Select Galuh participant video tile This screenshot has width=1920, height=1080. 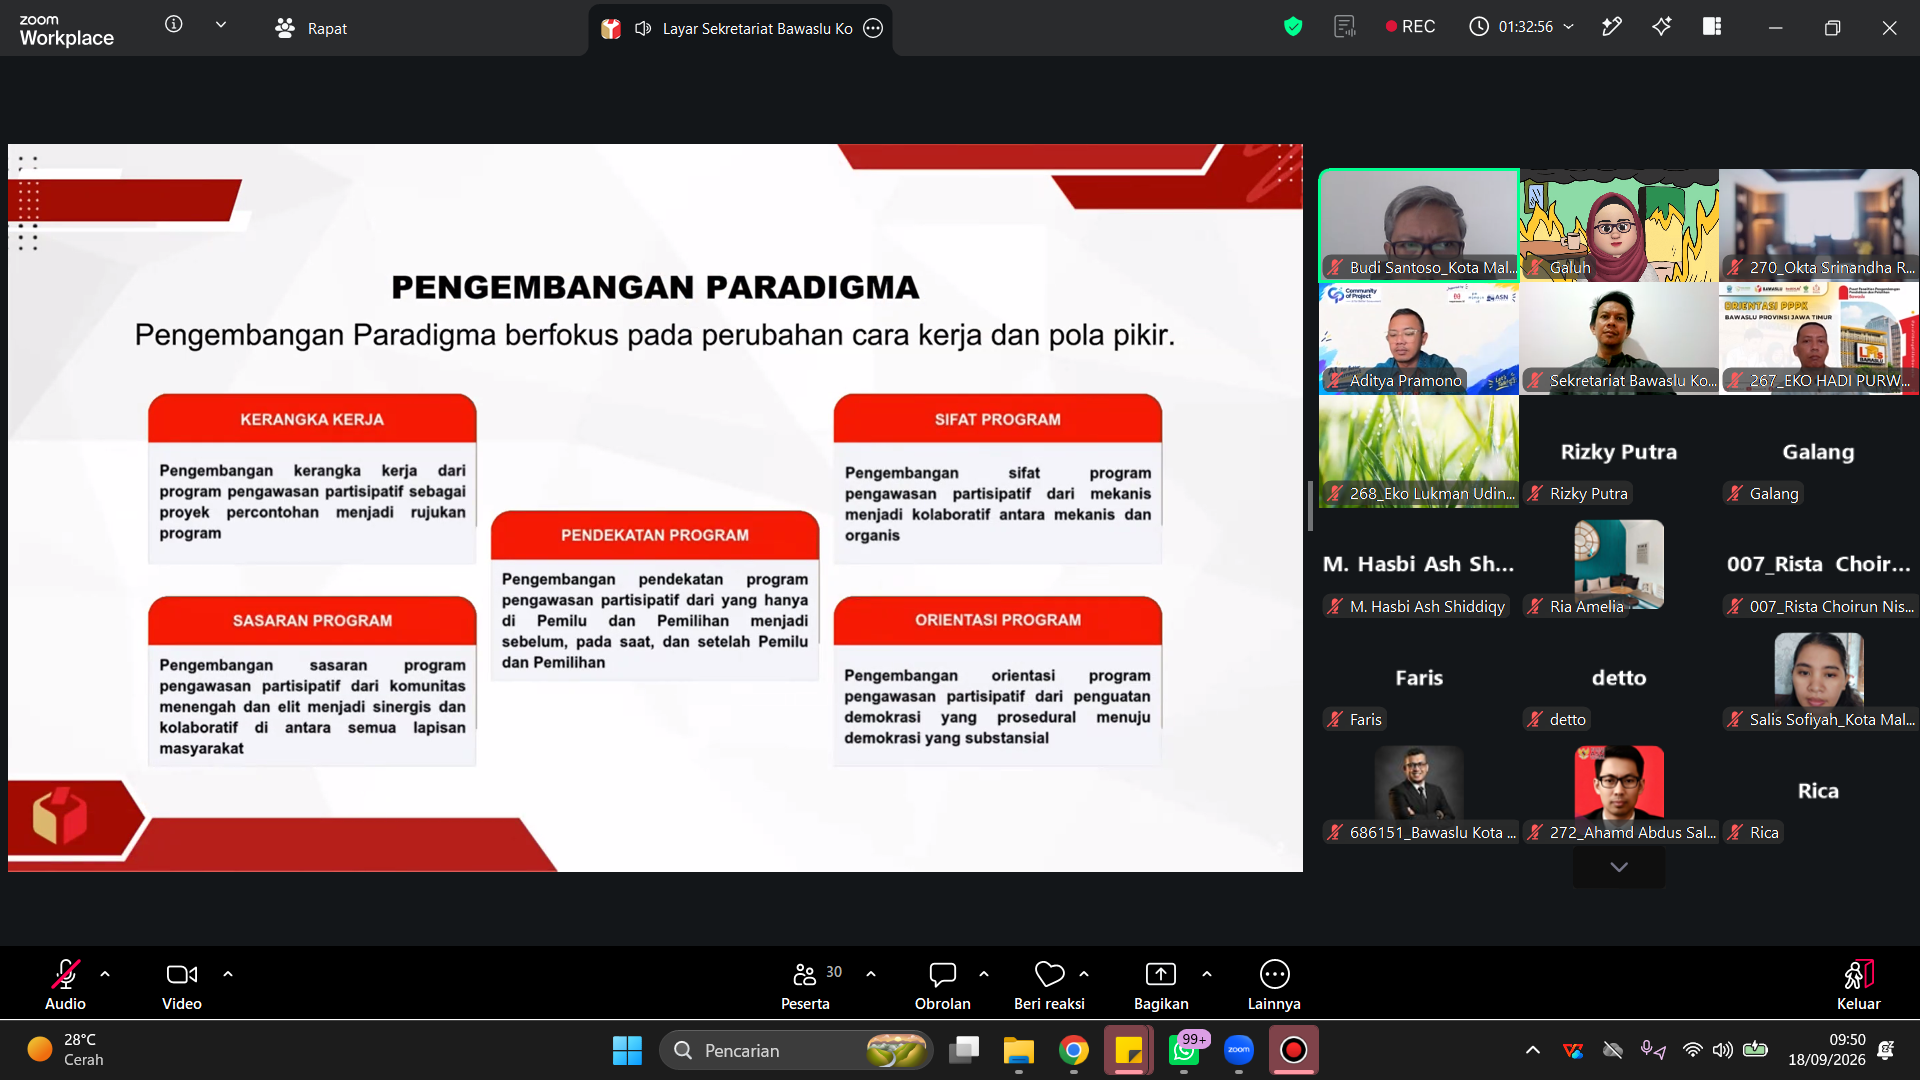pos(1619,225)
